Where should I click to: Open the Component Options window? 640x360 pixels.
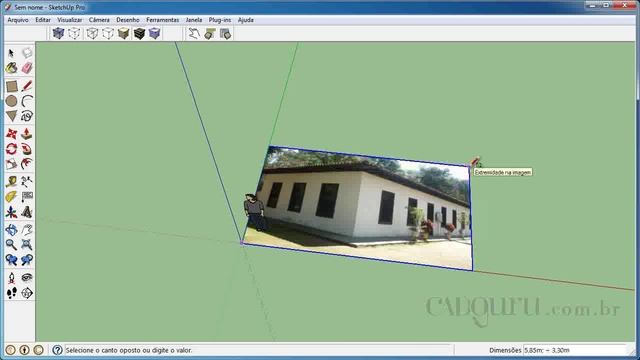tap(210, 33)
